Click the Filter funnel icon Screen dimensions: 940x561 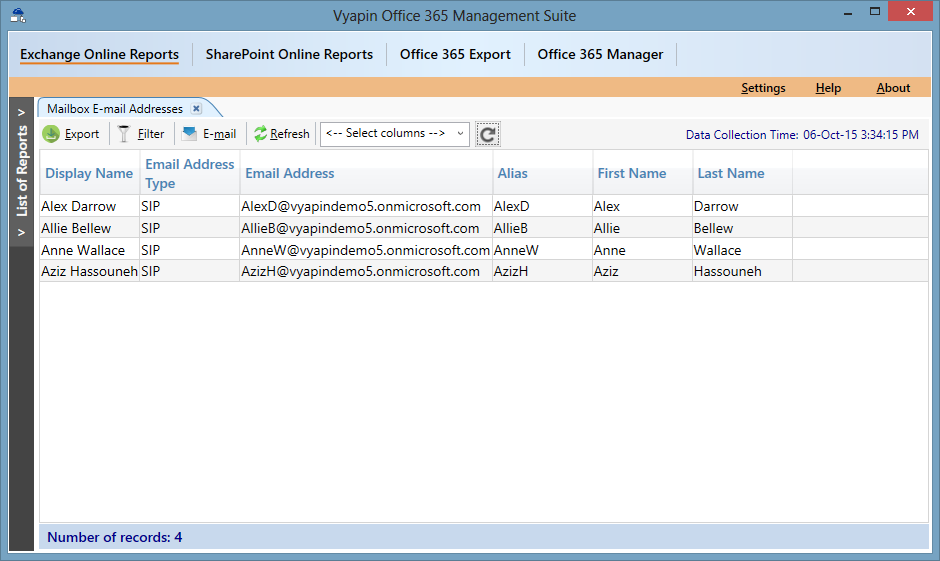tap(123, 134)
